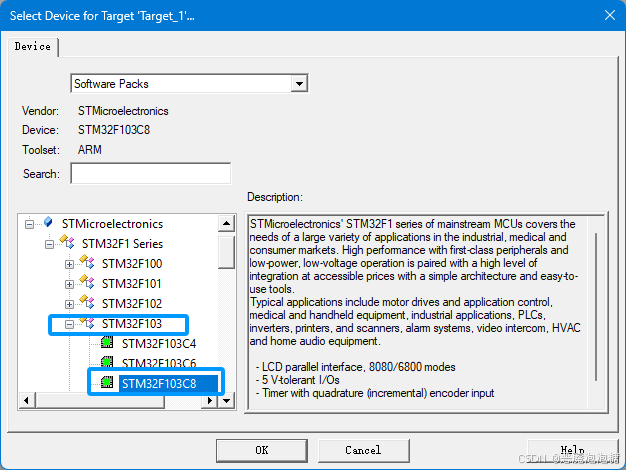
Task: Click the STM32F101 subfamily icon
Action: coord(87,282)
